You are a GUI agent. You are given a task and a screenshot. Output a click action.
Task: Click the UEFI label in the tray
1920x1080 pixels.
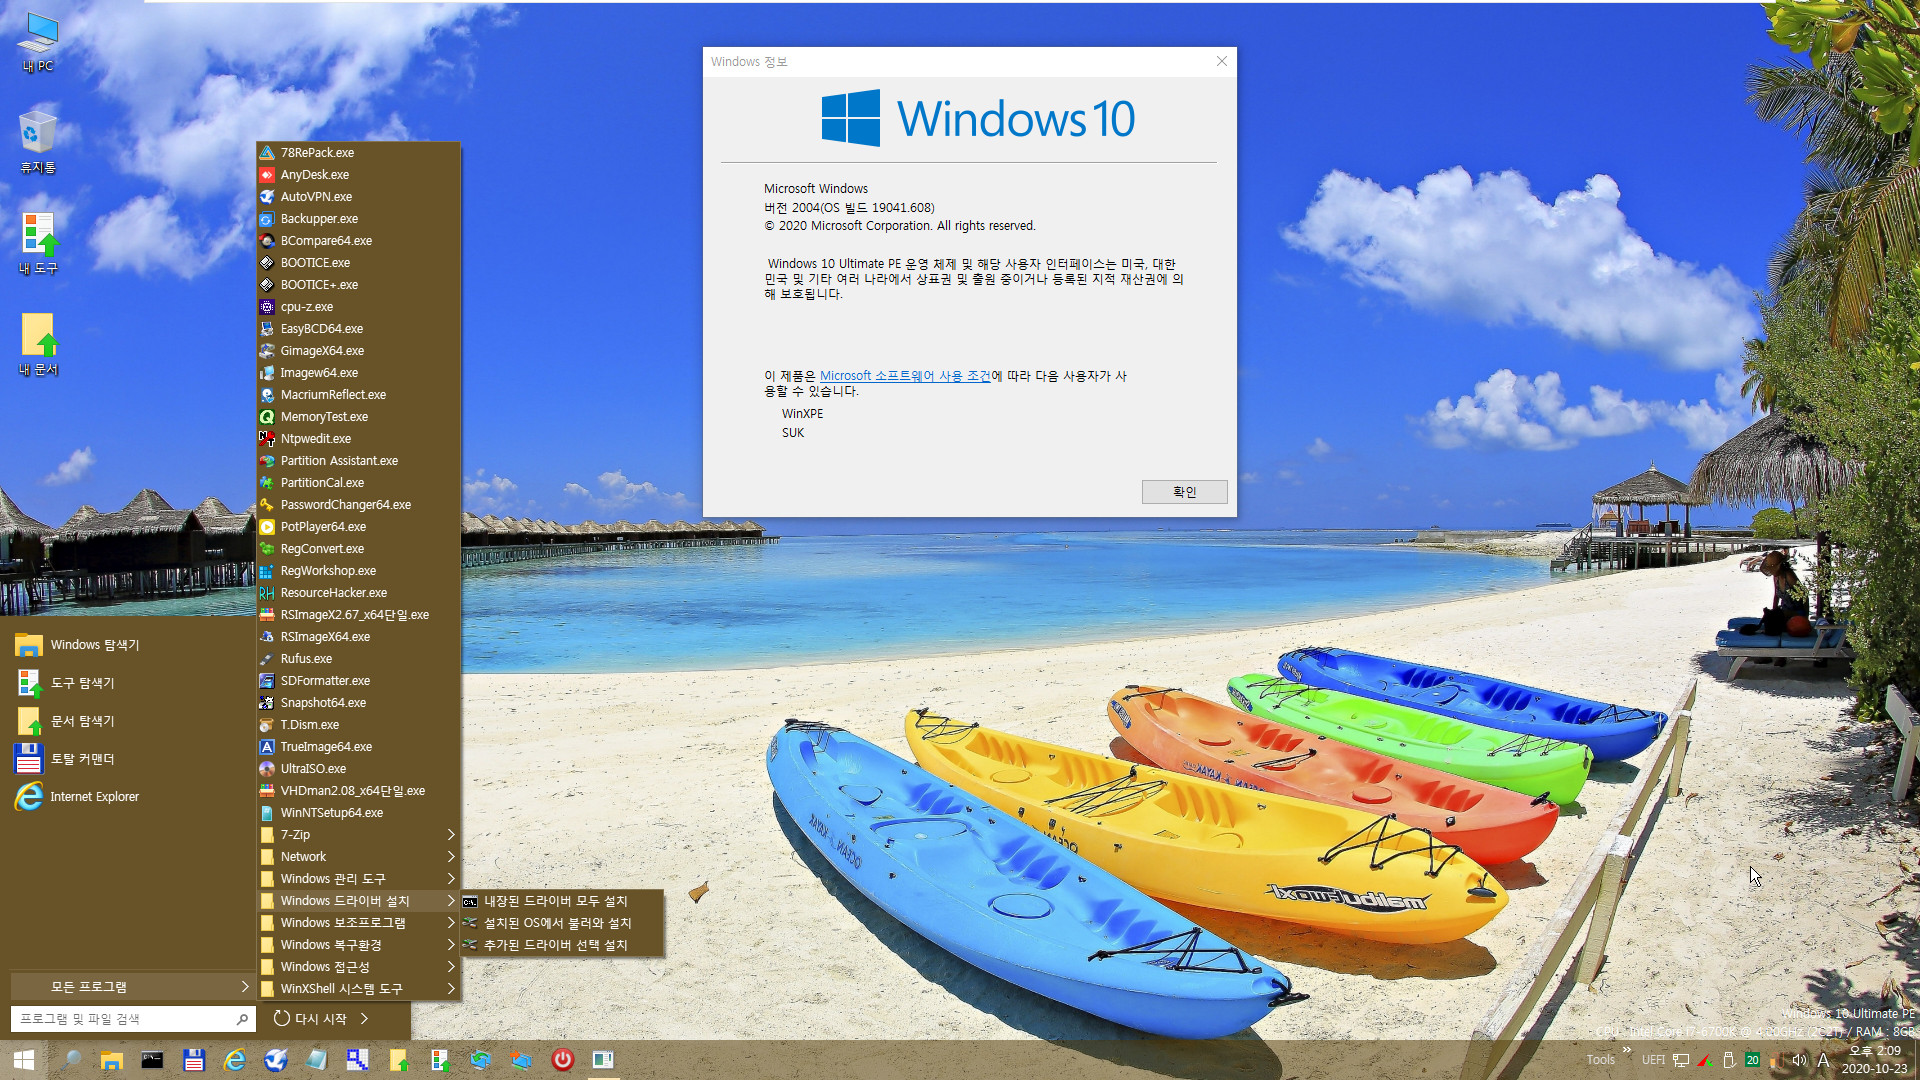[1653, 1060]
